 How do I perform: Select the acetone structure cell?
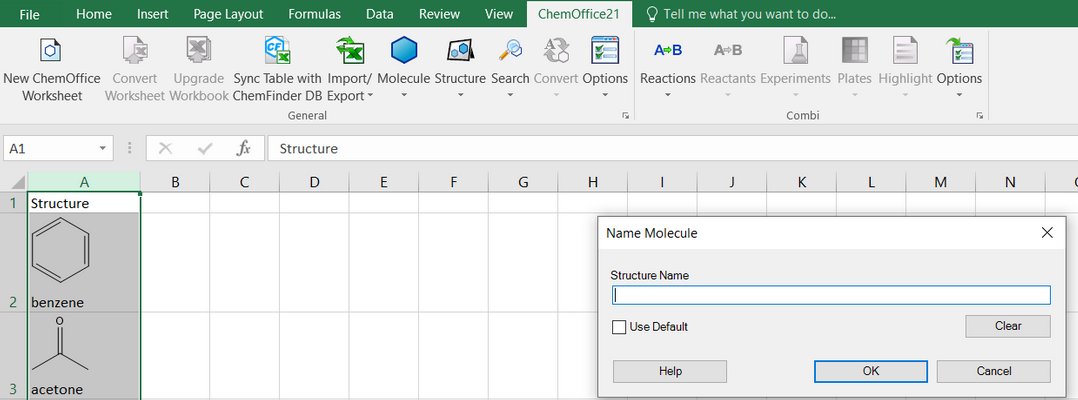click(84, 355)
